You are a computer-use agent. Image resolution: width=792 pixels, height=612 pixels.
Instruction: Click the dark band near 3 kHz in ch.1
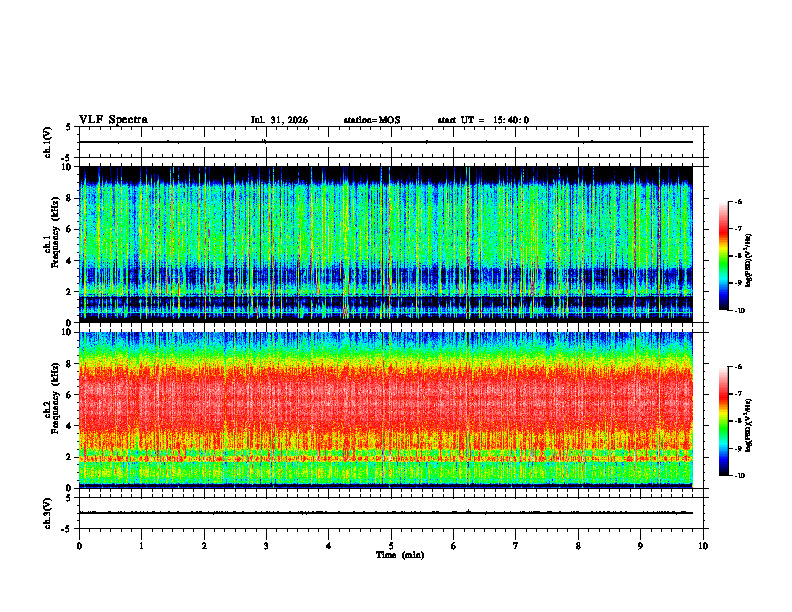[386, 277]
